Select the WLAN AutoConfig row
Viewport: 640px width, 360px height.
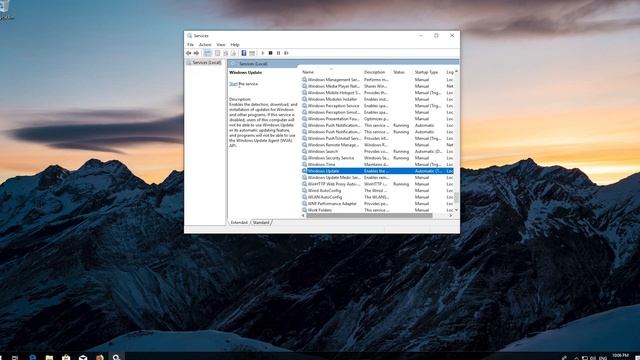378,197
